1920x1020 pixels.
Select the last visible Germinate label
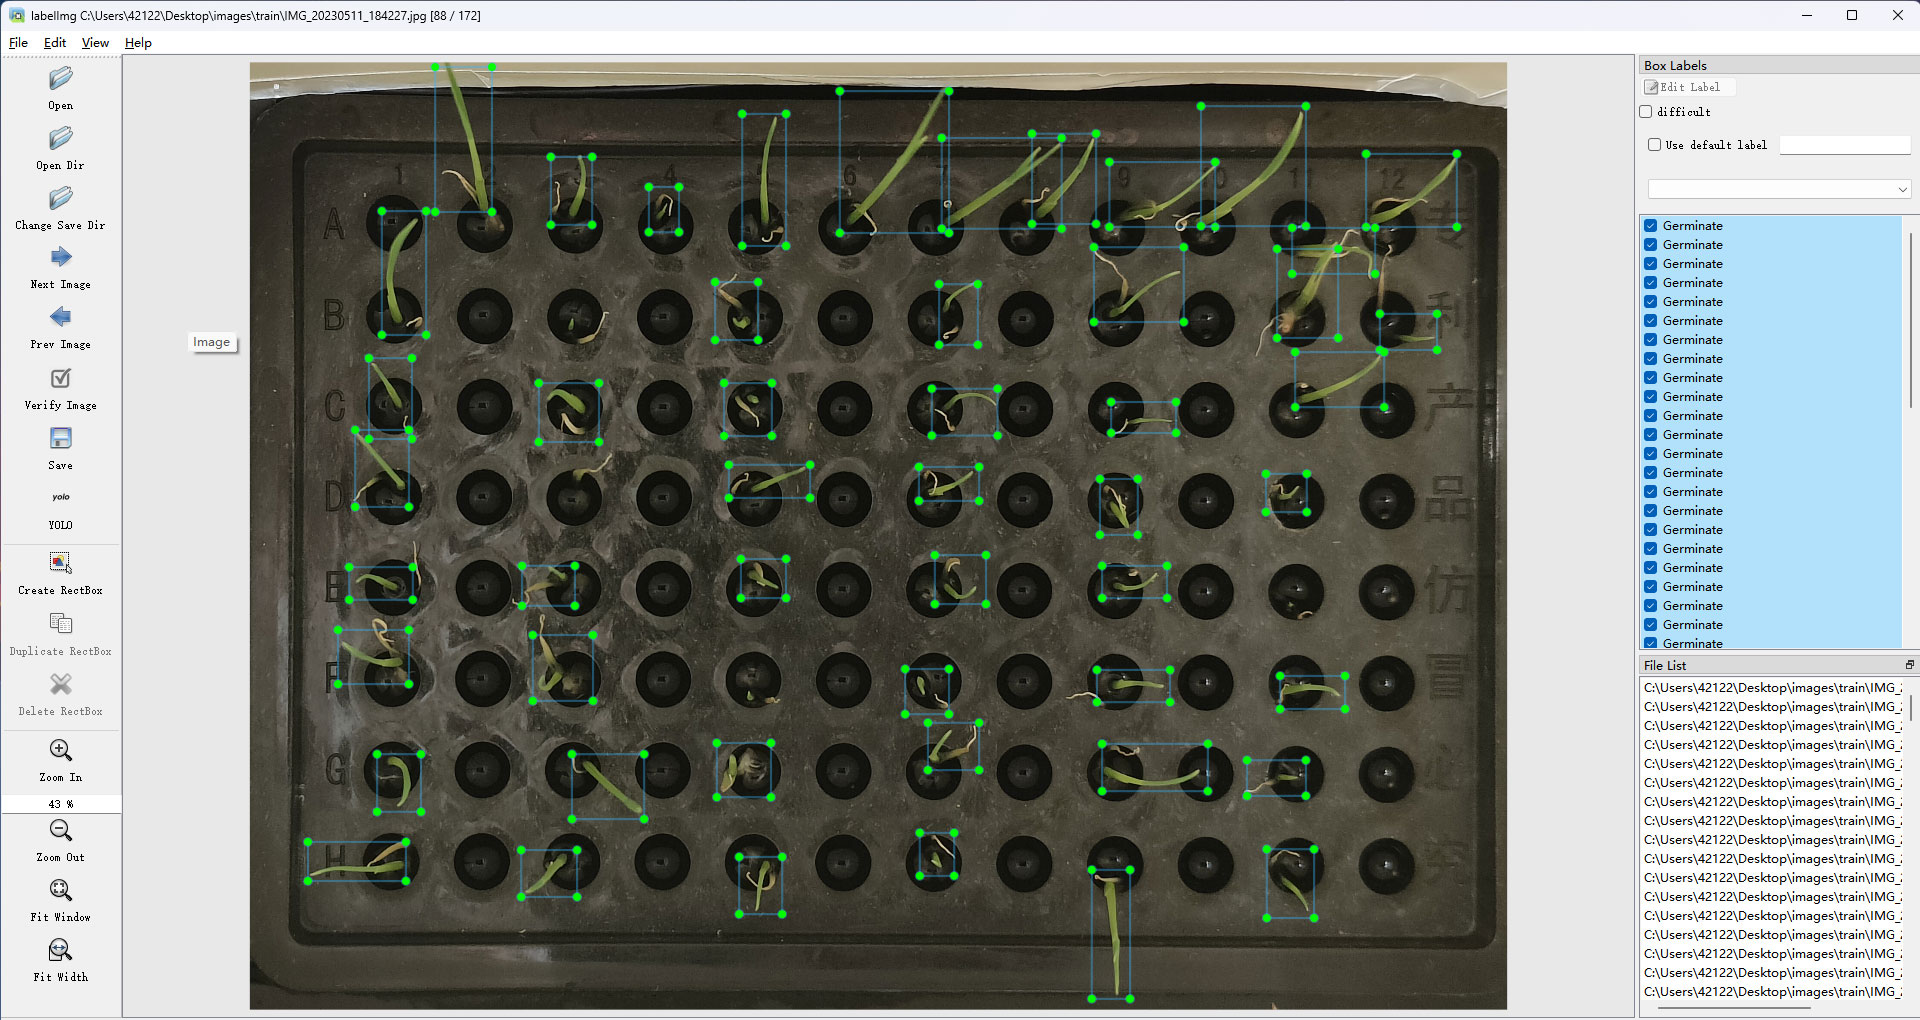pyautogui.click(x=1692, y=643)
